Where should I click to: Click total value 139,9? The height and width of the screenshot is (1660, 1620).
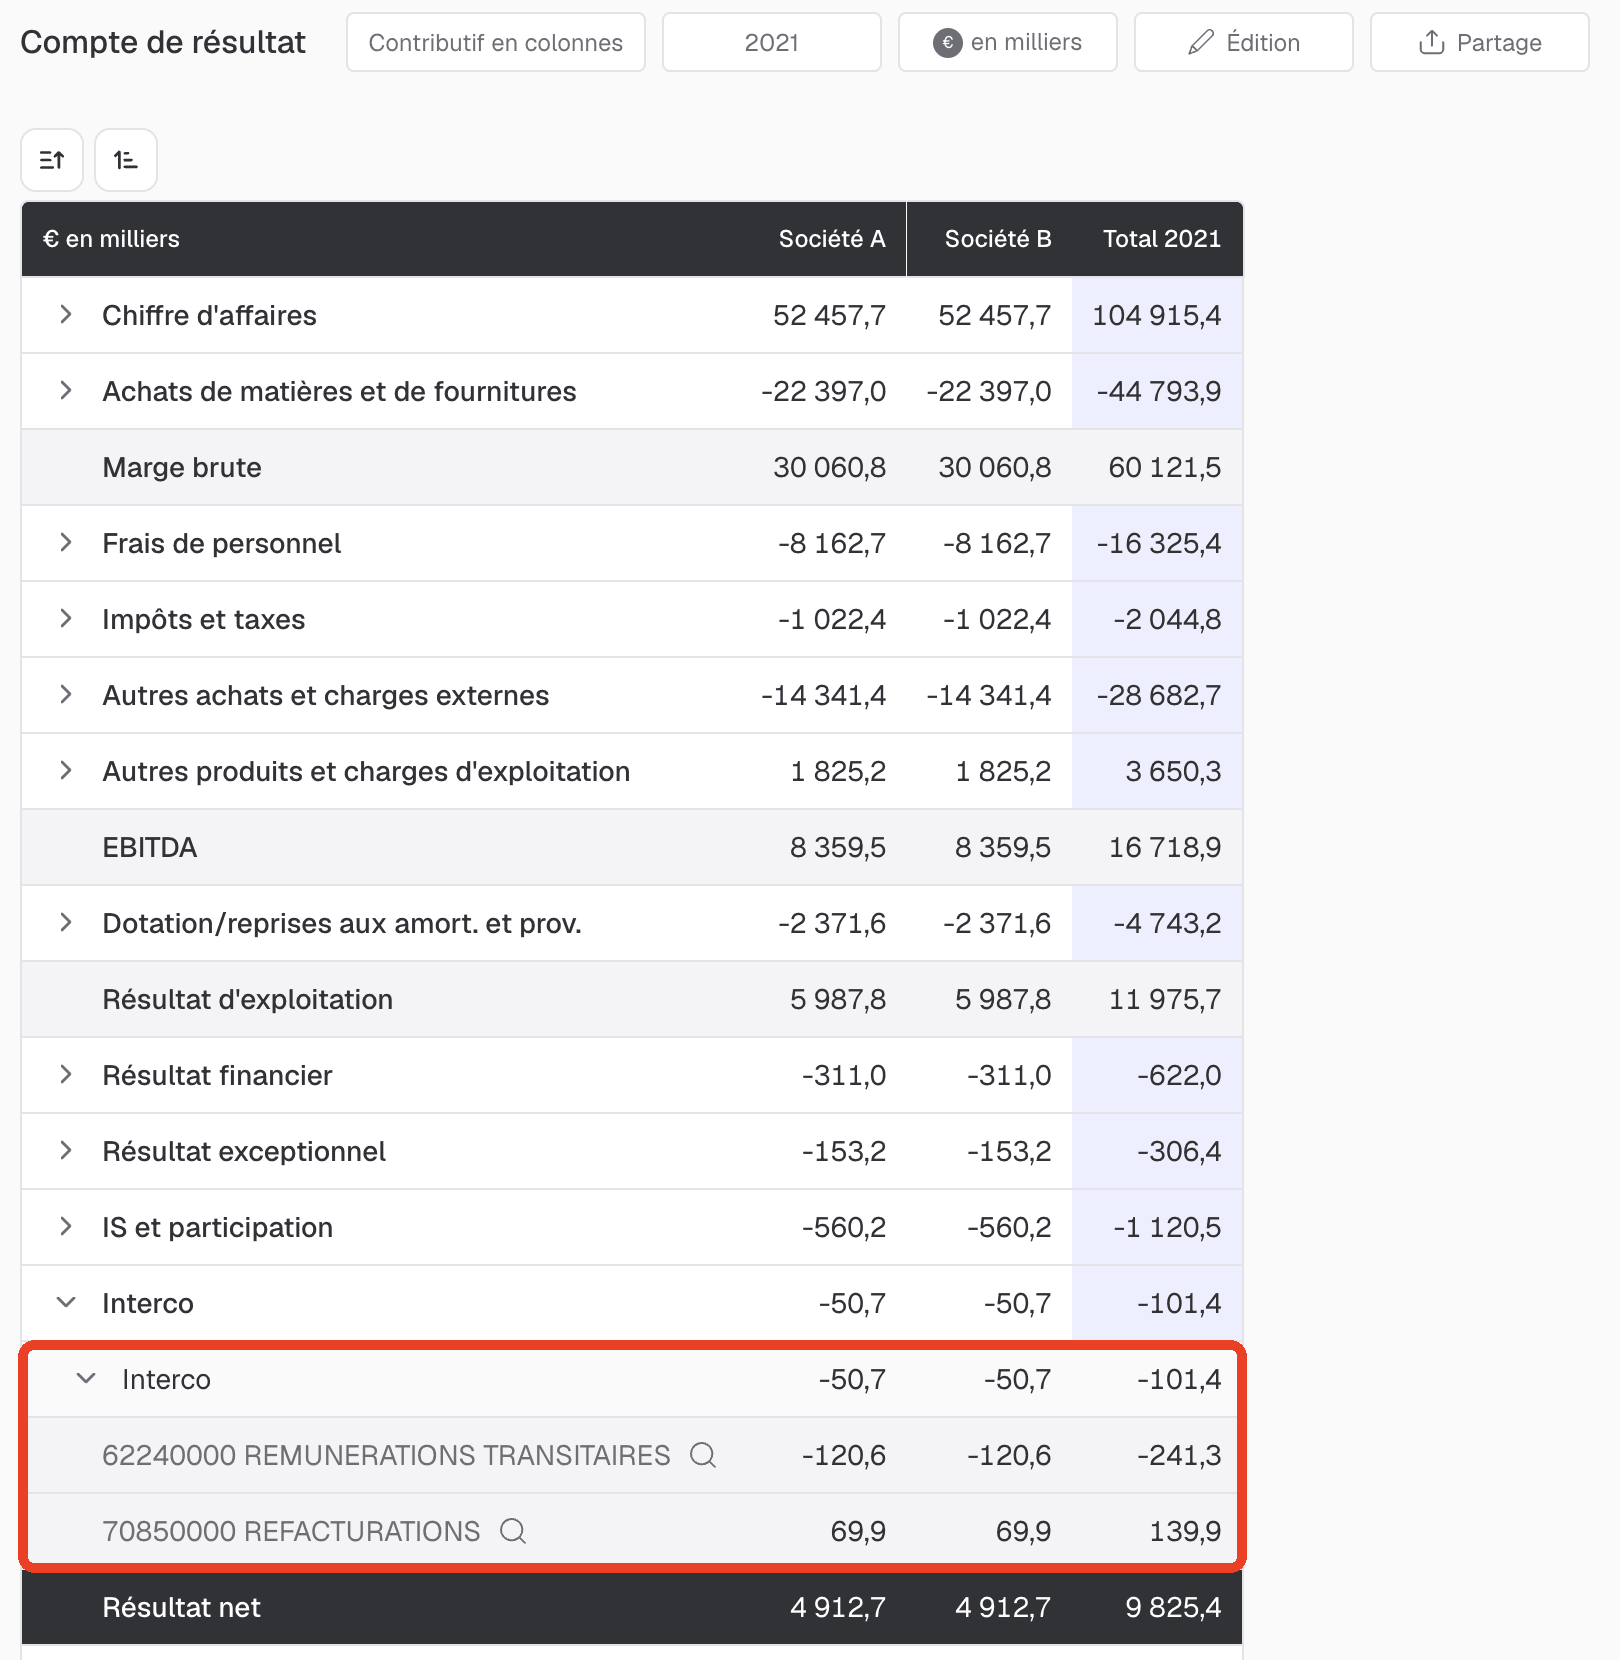point(1186,1531)
